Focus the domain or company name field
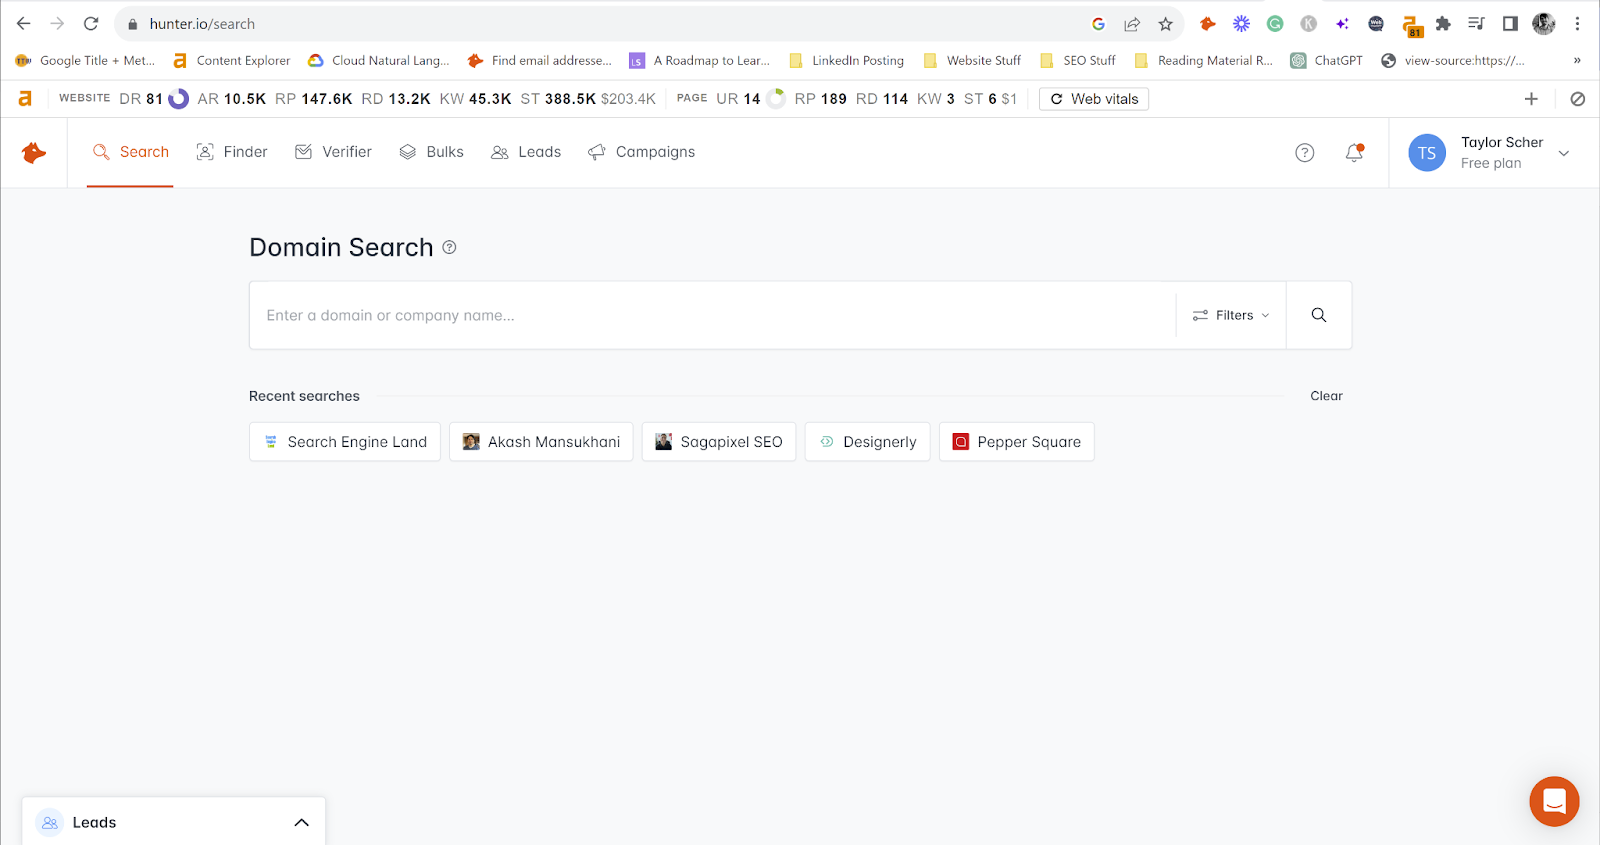Image resolution: width=1600 pixels, height=845 pixels. (712, 315)
